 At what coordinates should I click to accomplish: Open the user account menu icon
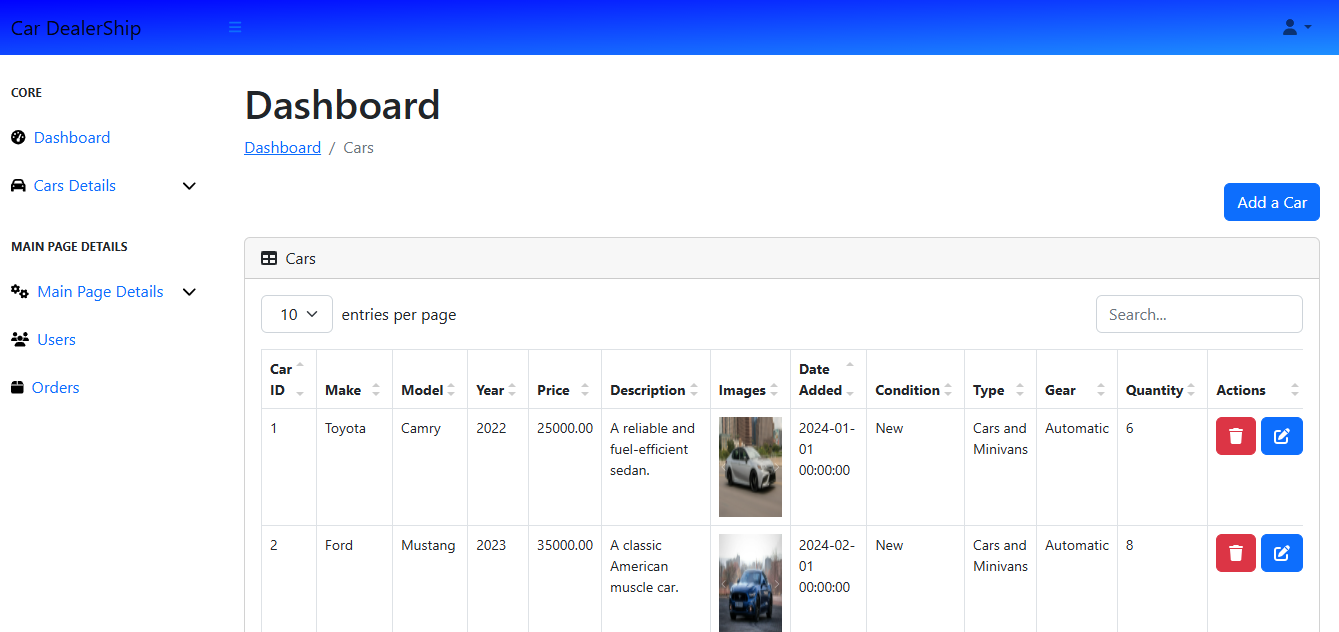[1296, 28]
